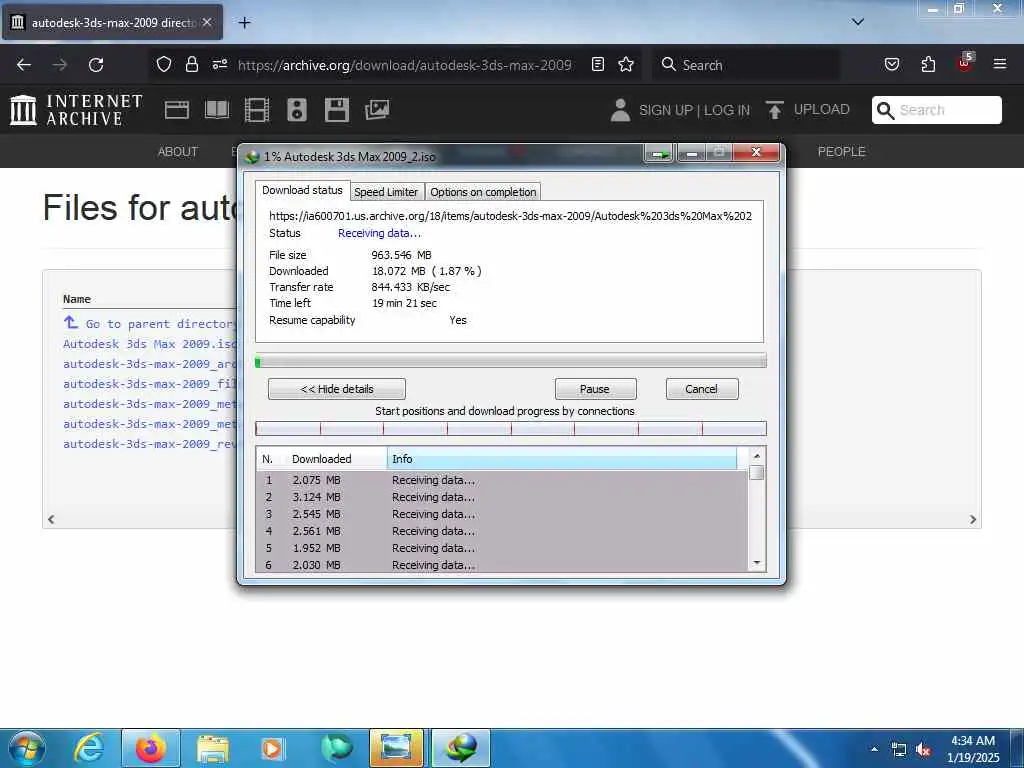This screenshot has width=1024, height=768.
Task: Switch to the Speed Limiter tab
Action: click(386, 192)
